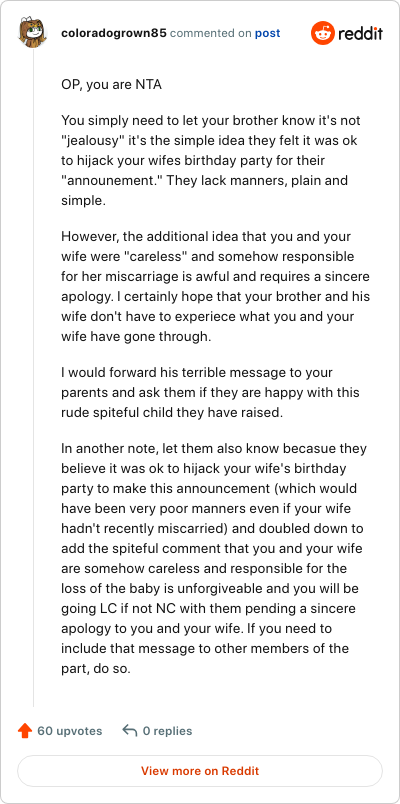Follow the blue "post" link
The width and height of the screenshot is (400, 804).
(x=268, y=33)
